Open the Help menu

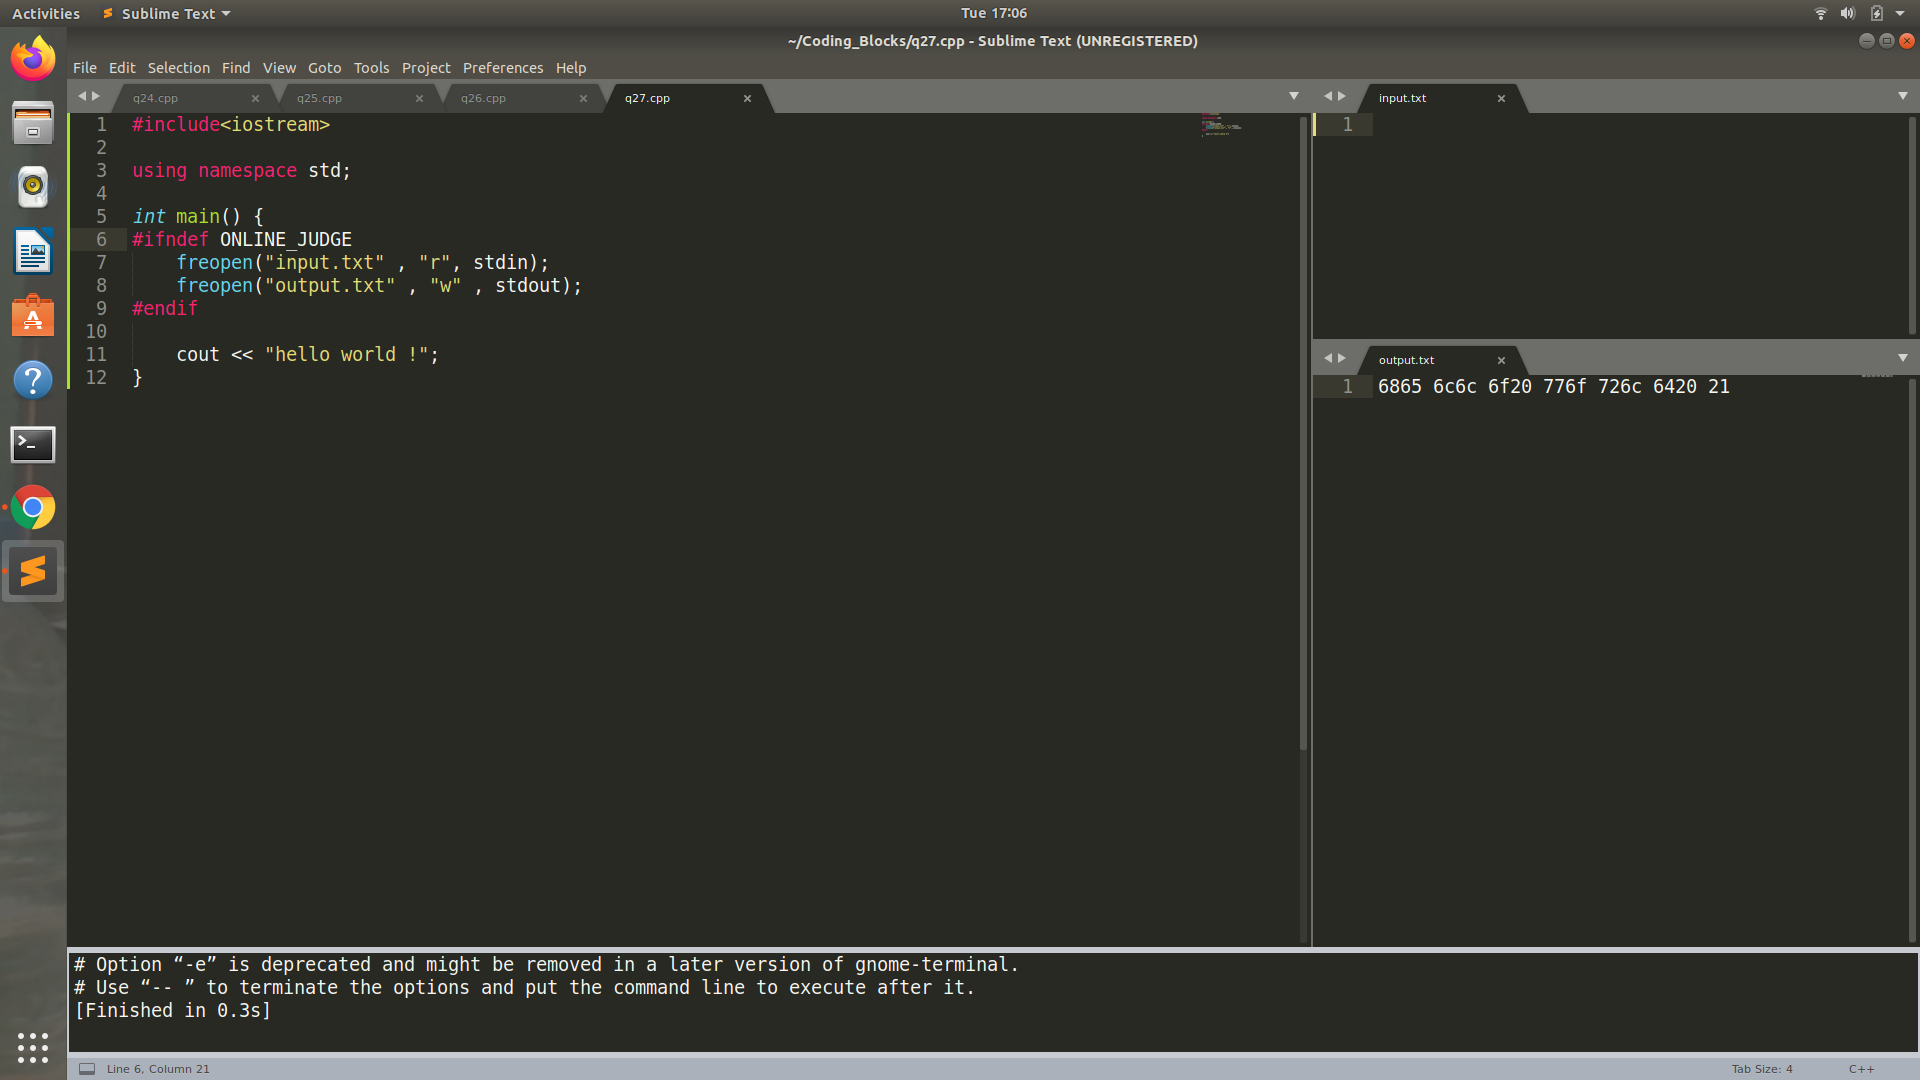(x=571, y=68)
